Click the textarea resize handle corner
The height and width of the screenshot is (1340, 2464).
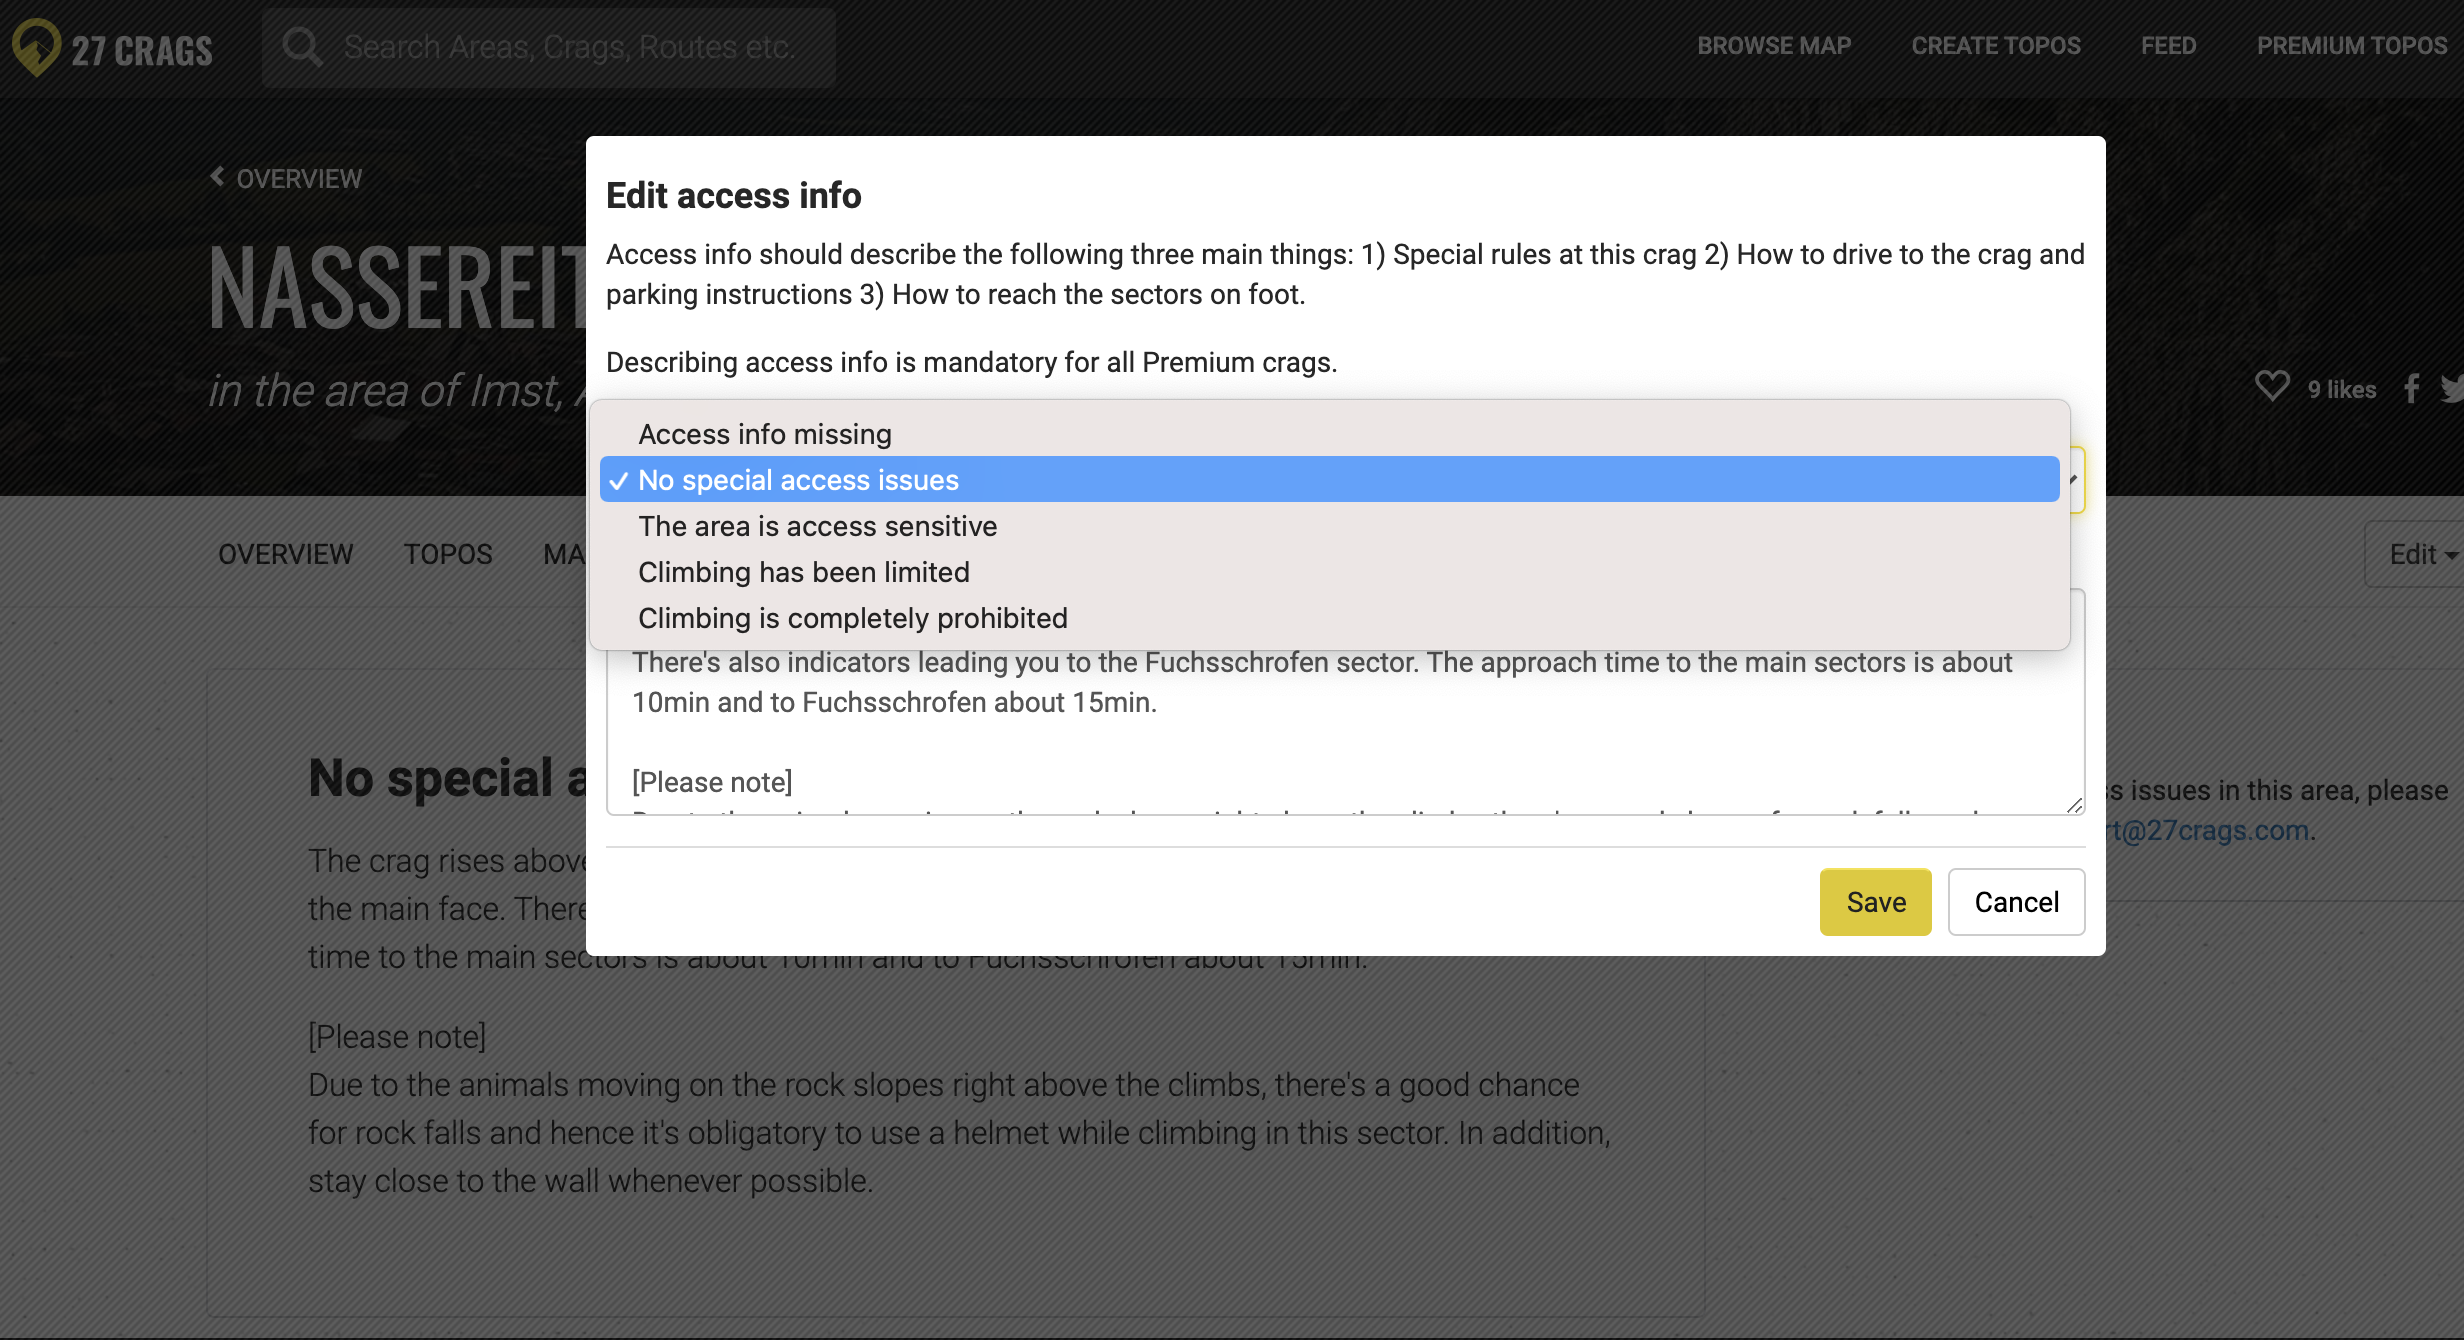2074,805
